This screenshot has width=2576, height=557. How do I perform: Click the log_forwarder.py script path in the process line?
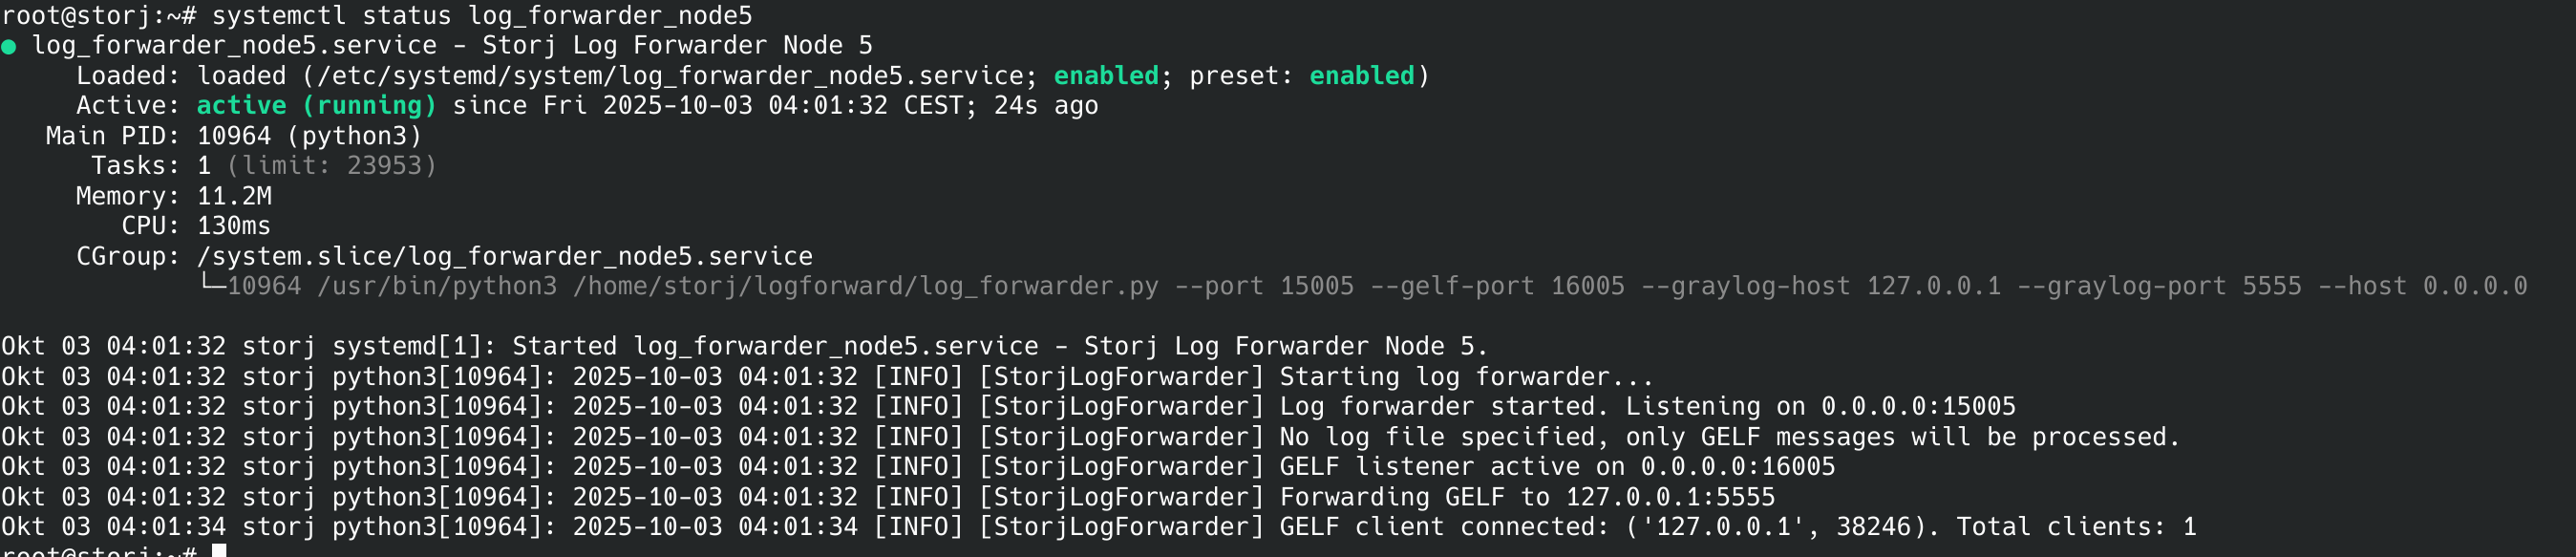pos(866,287)
